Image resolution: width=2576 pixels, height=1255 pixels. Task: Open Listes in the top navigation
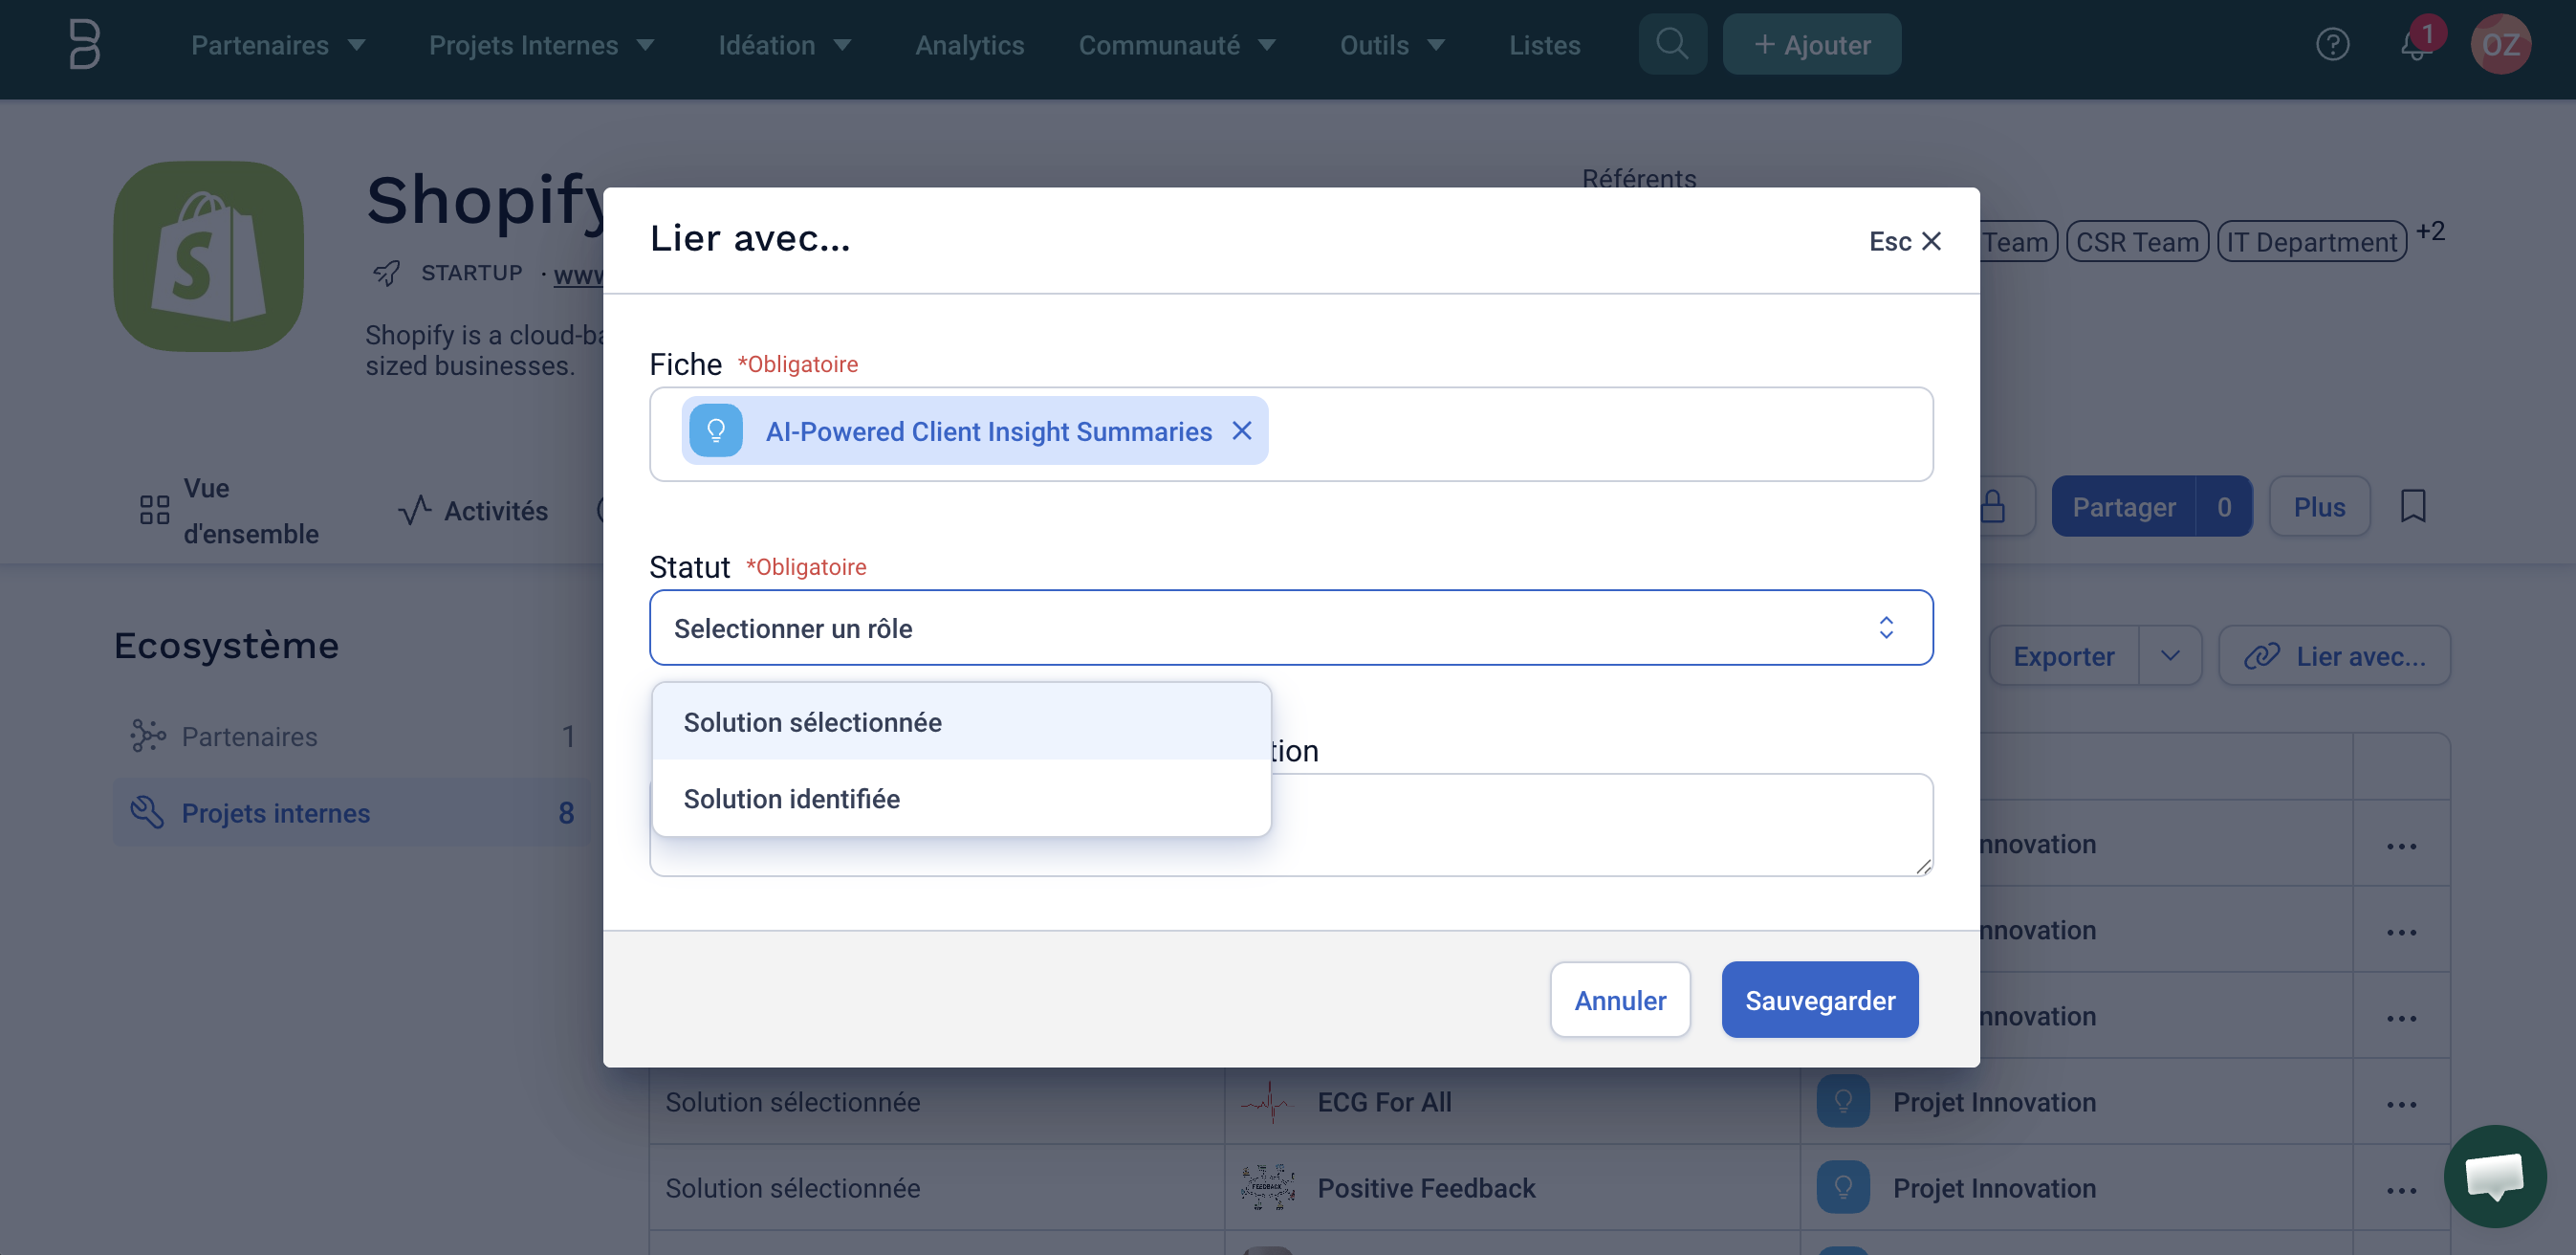[1544, 45]
